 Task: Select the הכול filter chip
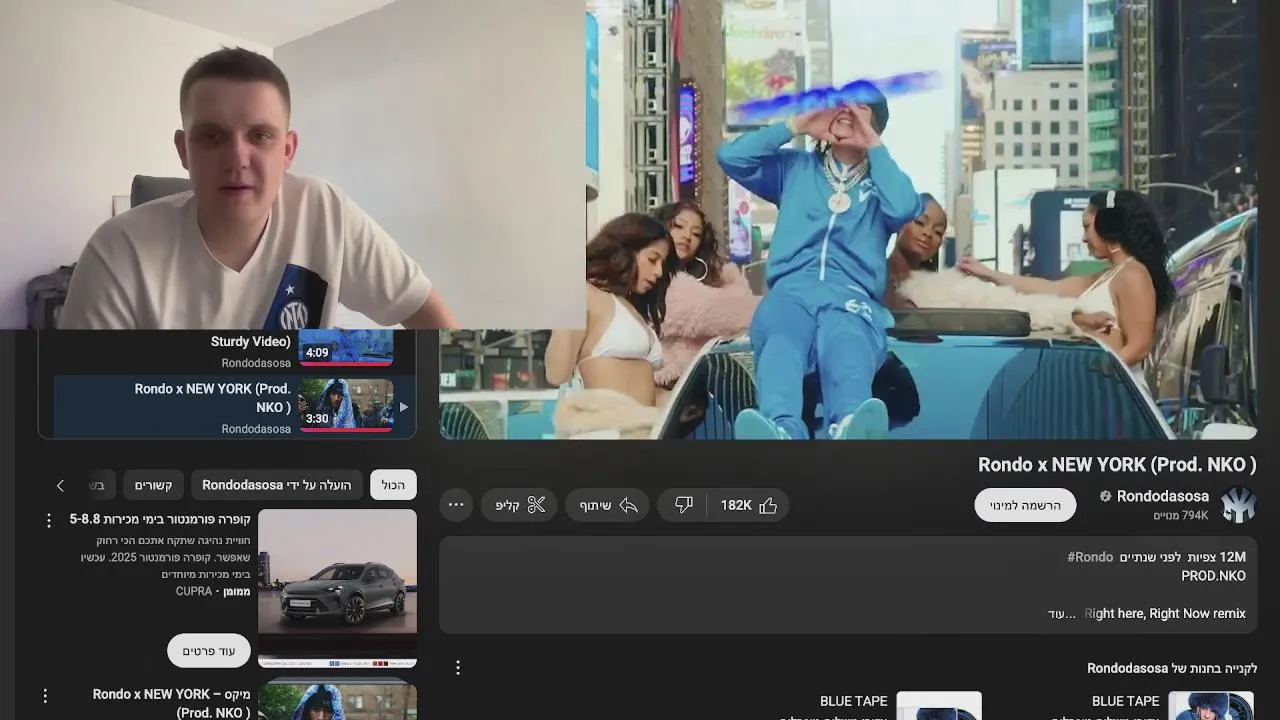point(393,485)
